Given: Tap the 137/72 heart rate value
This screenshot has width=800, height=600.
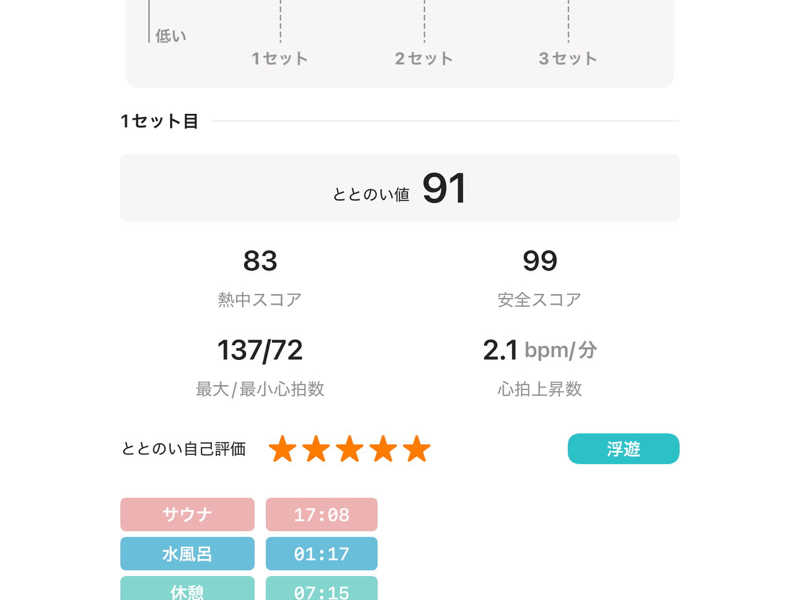Looking at the screenshot, I should [260, 350].
